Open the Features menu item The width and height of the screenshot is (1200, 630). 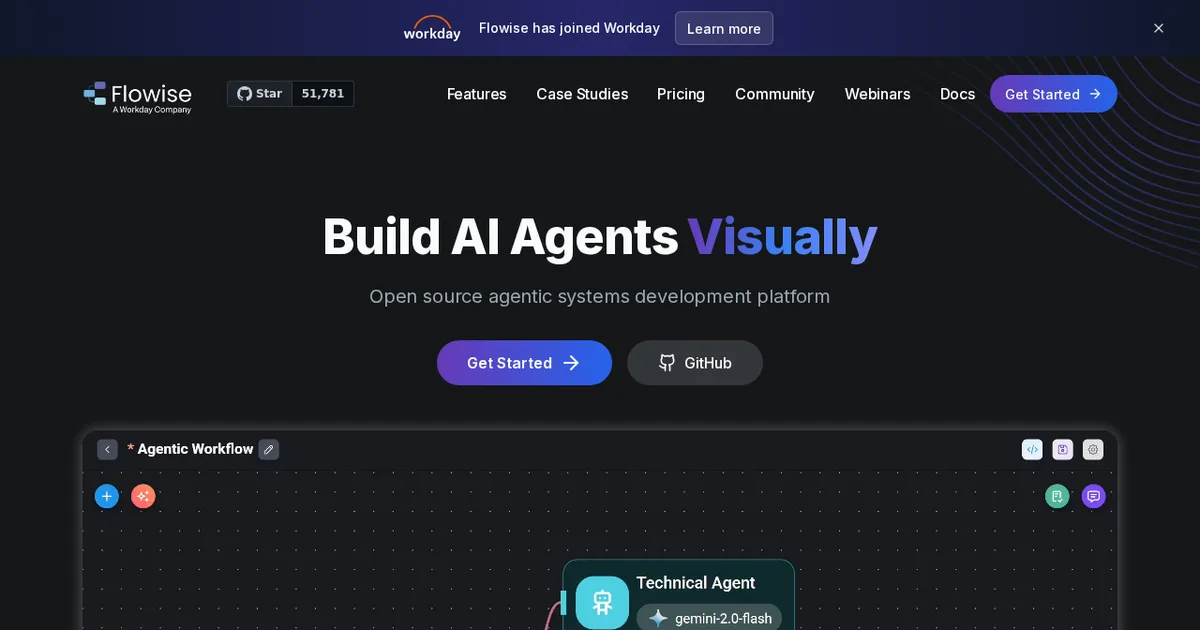(476, 94)
